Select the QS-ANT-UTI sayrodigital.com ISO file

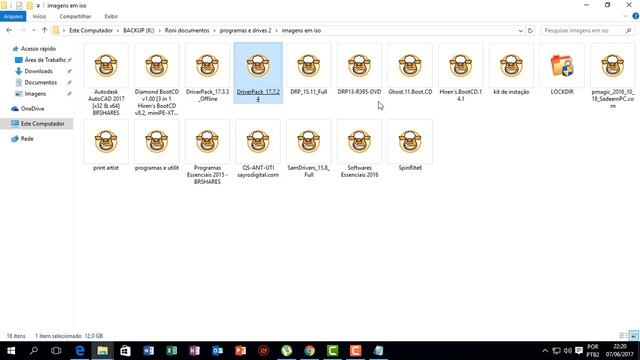tap(258, 149)
